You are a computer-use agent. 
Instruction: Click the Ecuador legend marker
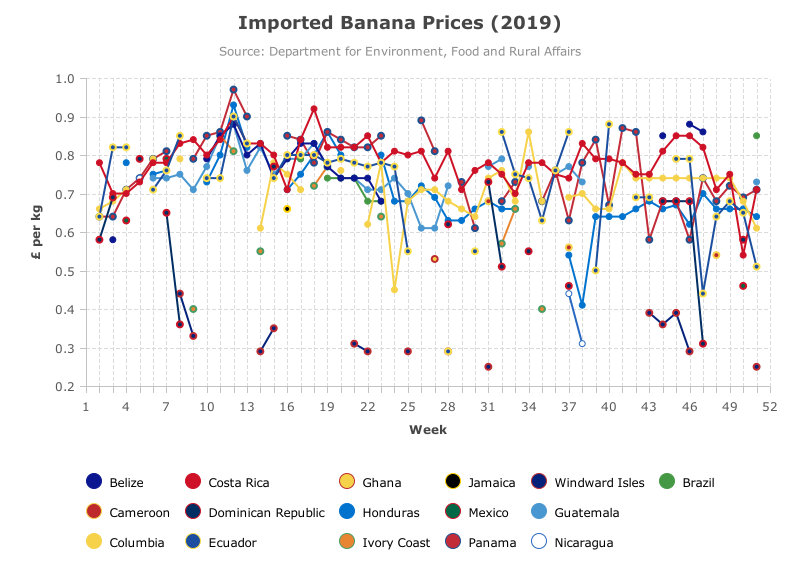click(193, 541)
